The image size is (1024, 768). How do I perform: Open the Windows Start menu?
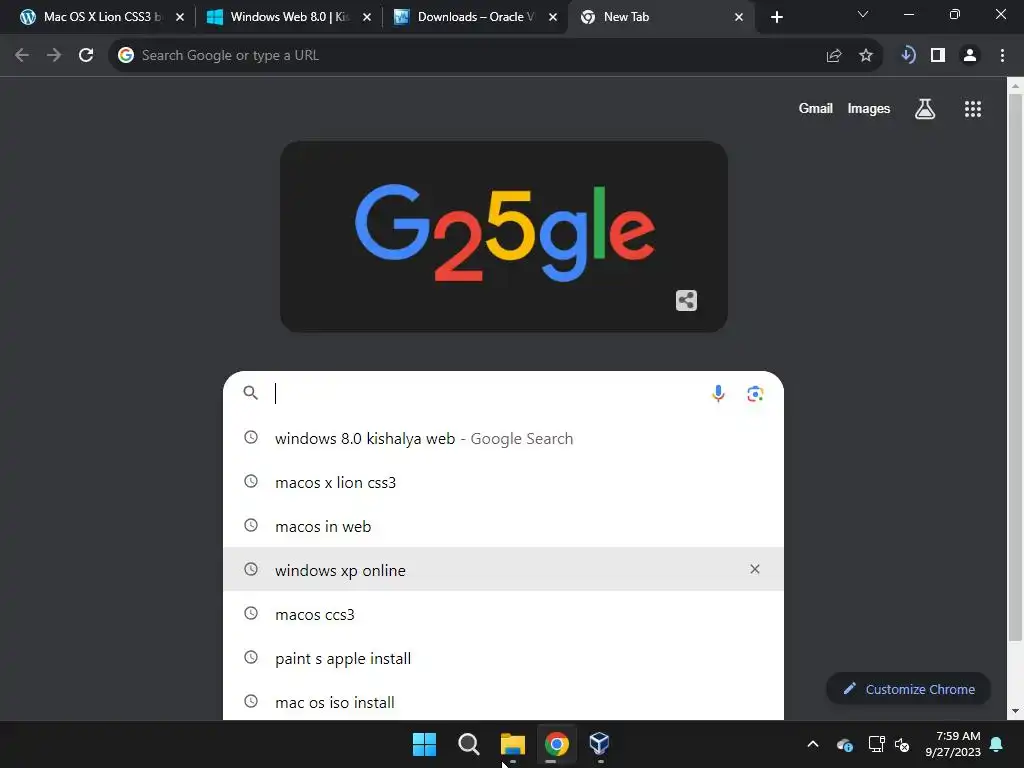coord(424,744)
